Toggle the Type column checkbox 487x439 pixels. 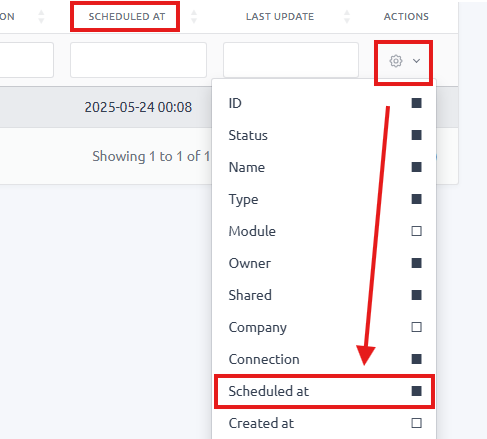click(x=416, y=199)
